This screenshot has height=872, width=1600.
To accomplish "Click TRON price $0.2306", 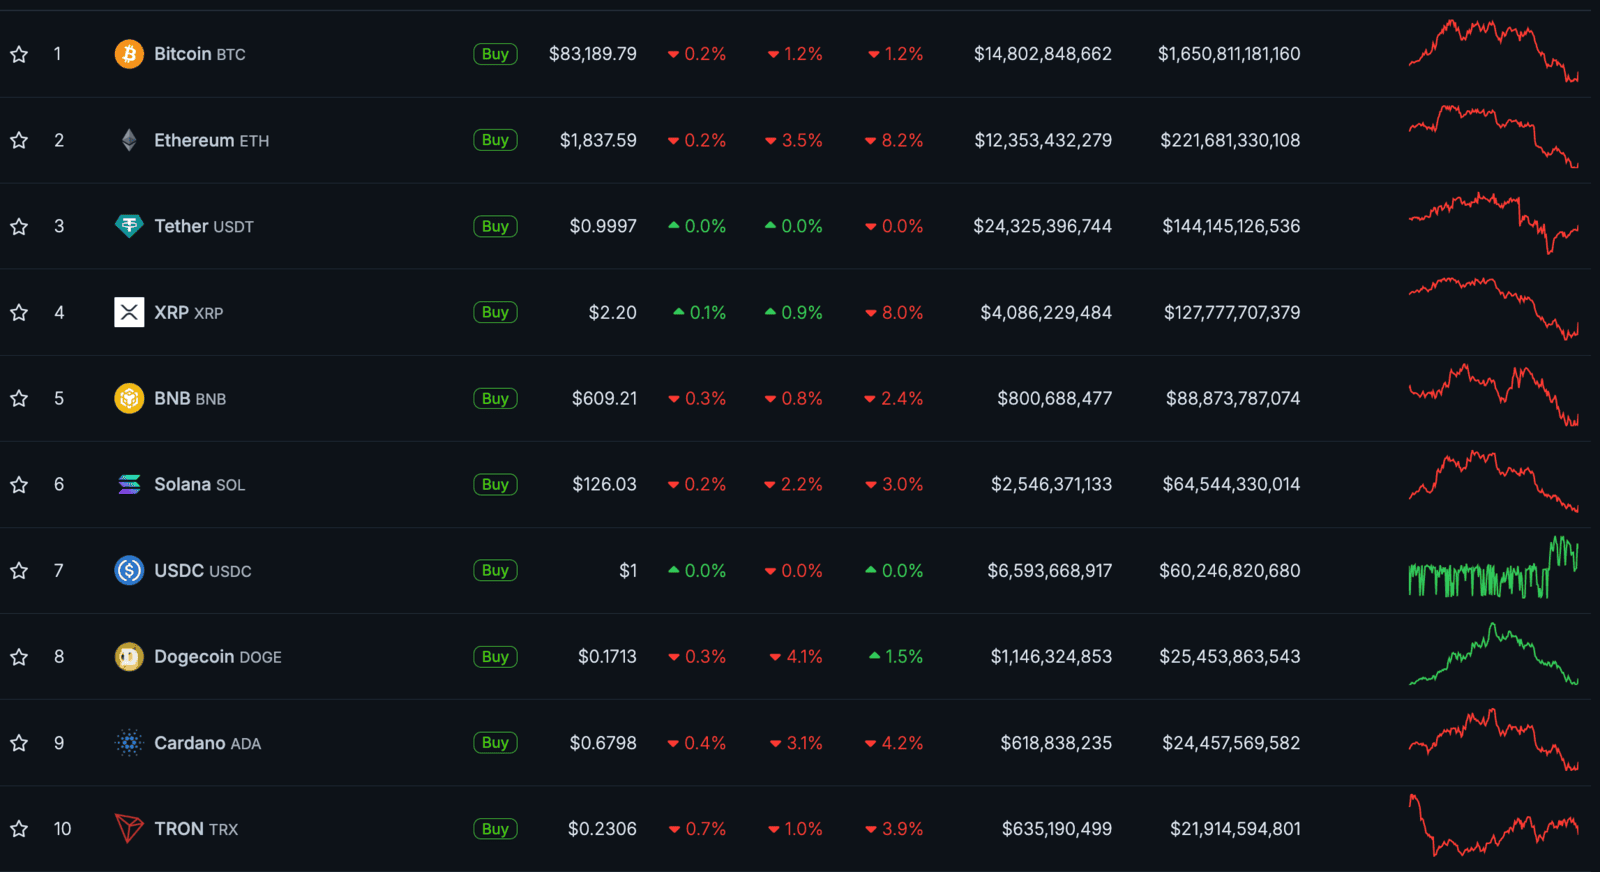I will tap(602, 828).
